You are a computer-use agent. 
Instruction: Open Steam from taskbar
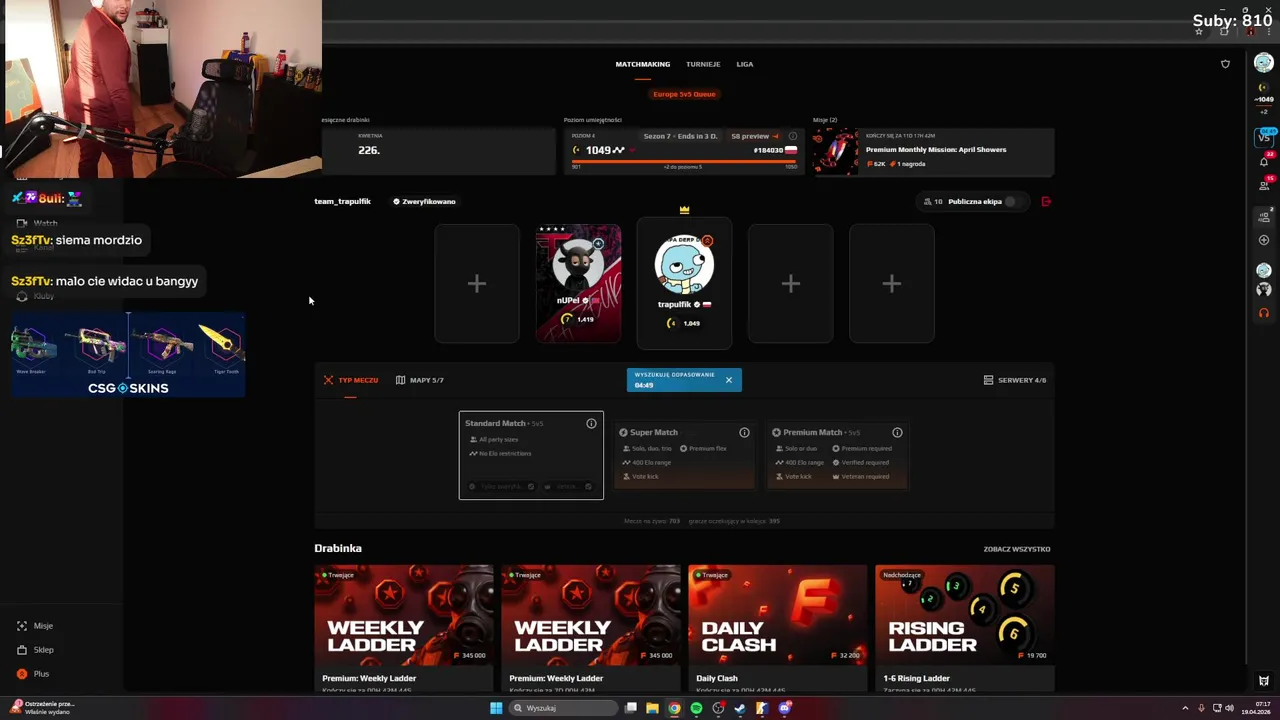pyautogui.click(x=740, y=708)
